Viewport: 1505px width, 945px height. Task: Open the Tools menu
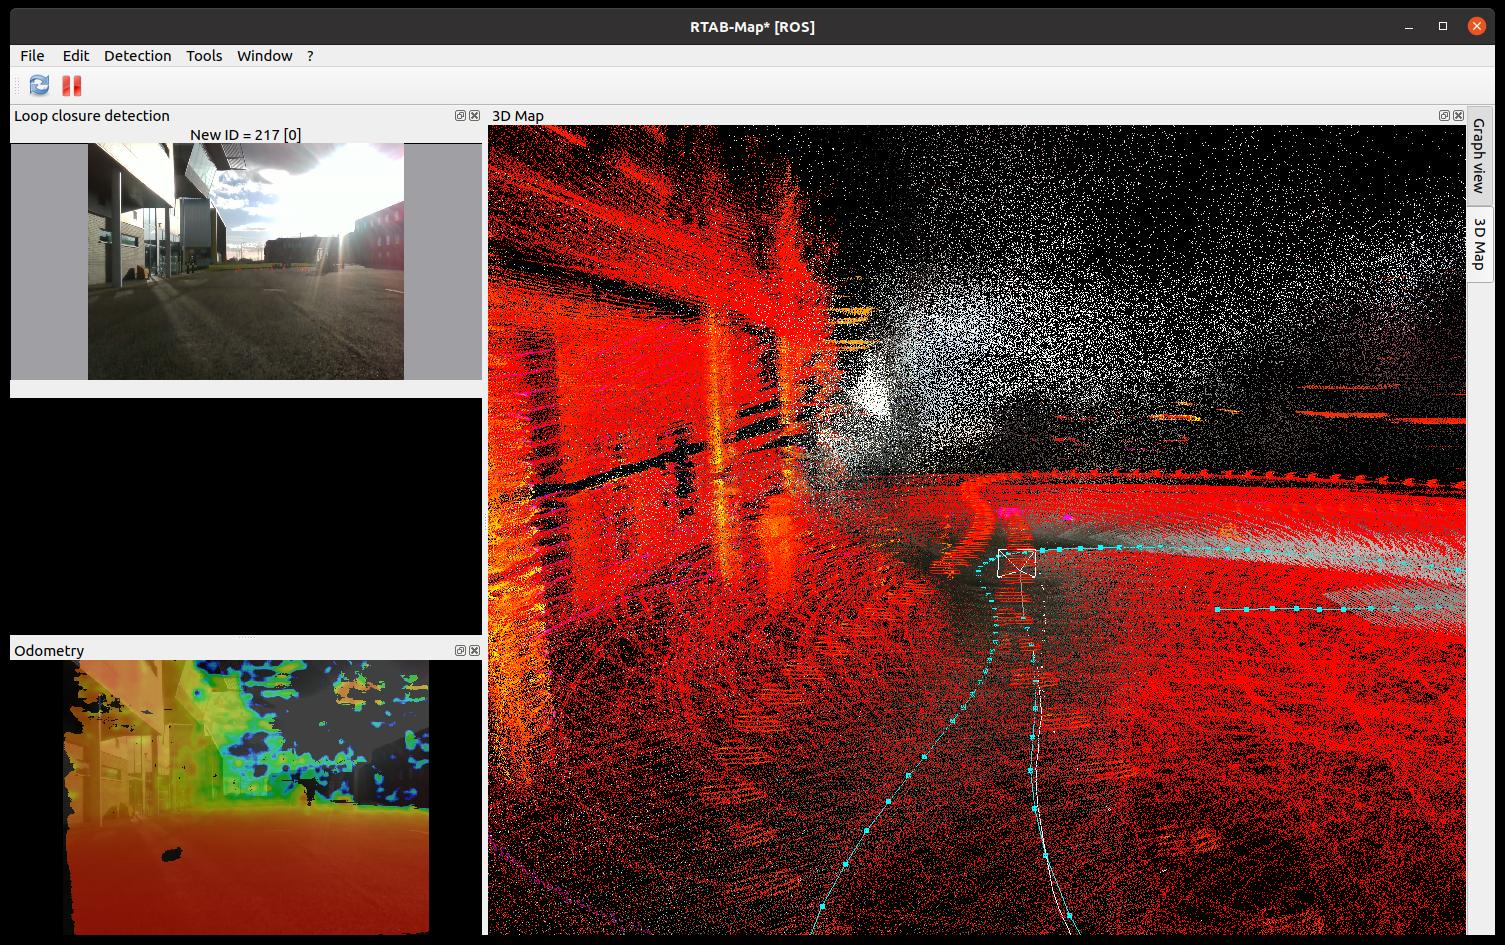[204, 56]
